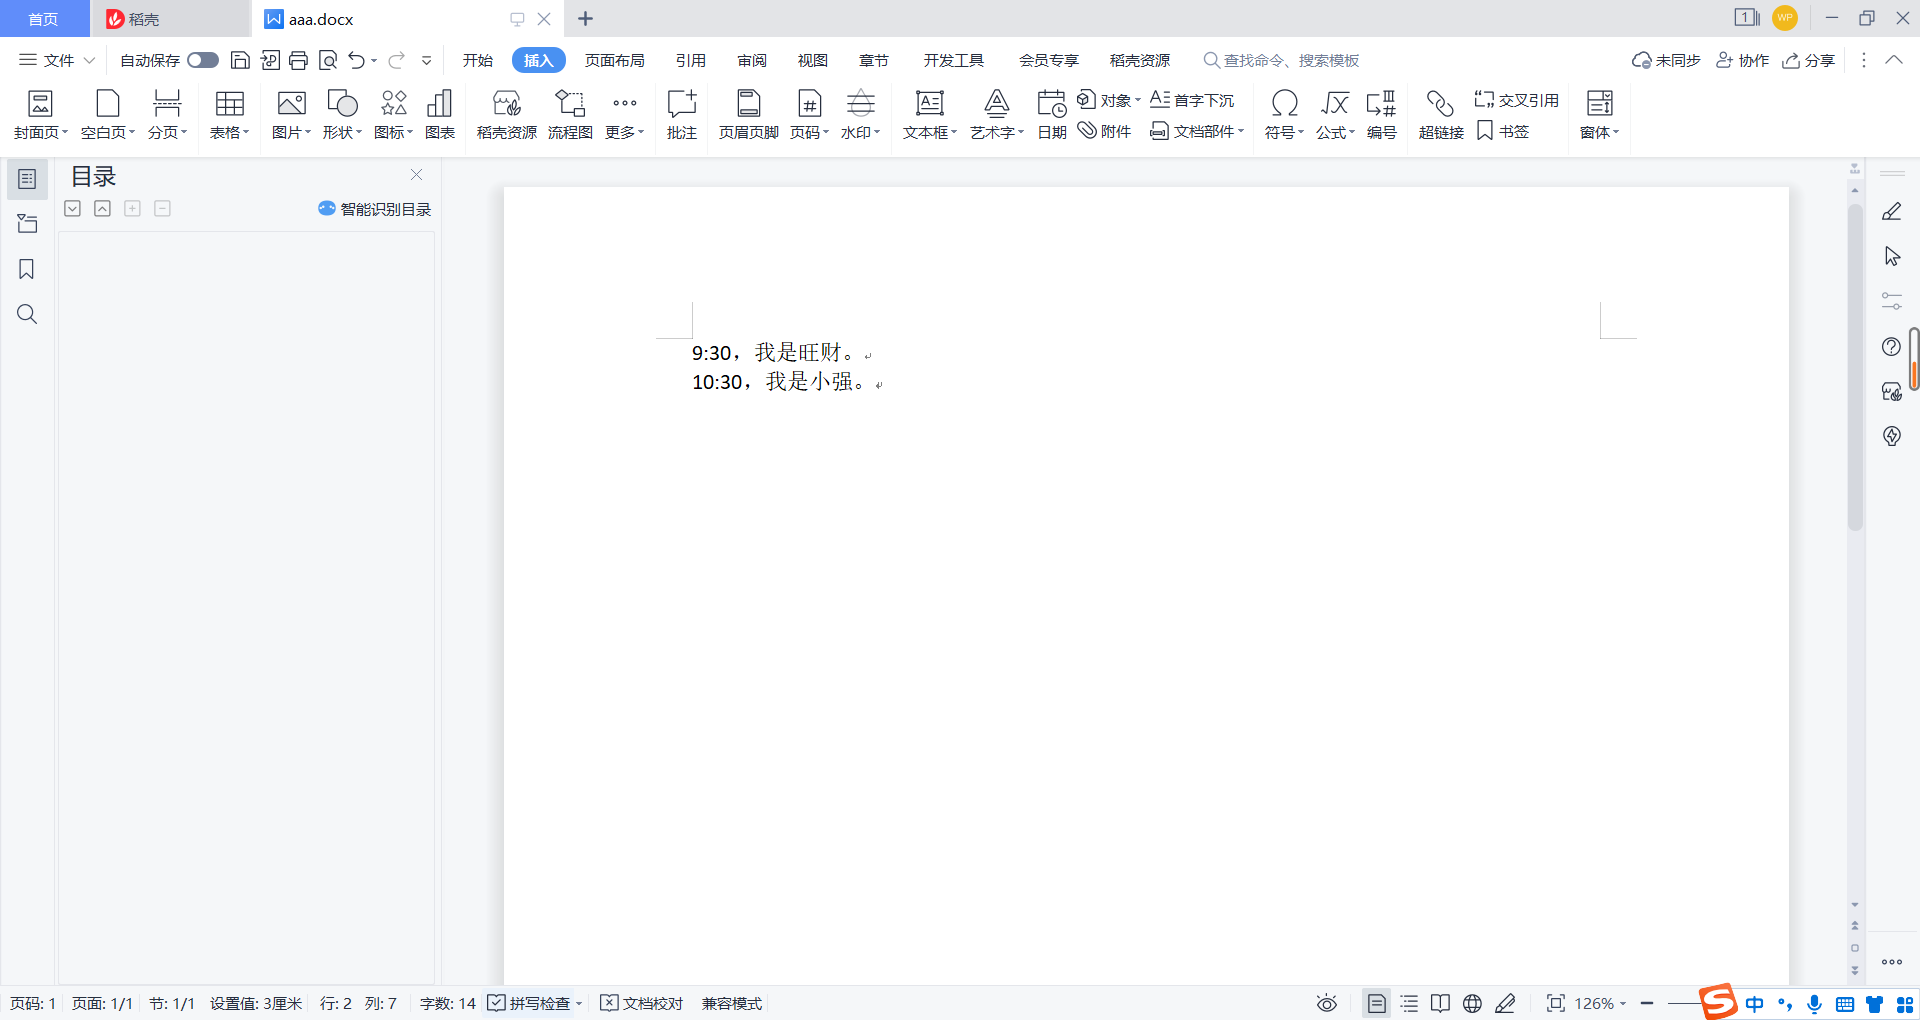Open the 开发工具 ribbon tab

953,60
